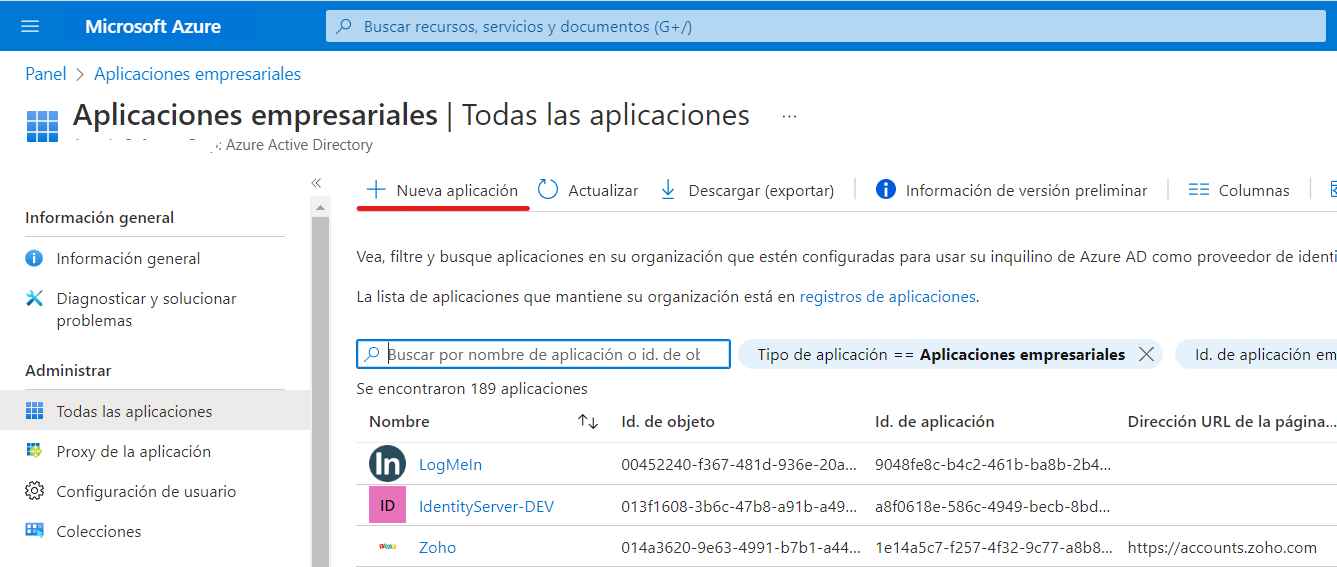Click the download arrow icon
The height and width of the screenshot is (567, 1337).
(668, 190)
